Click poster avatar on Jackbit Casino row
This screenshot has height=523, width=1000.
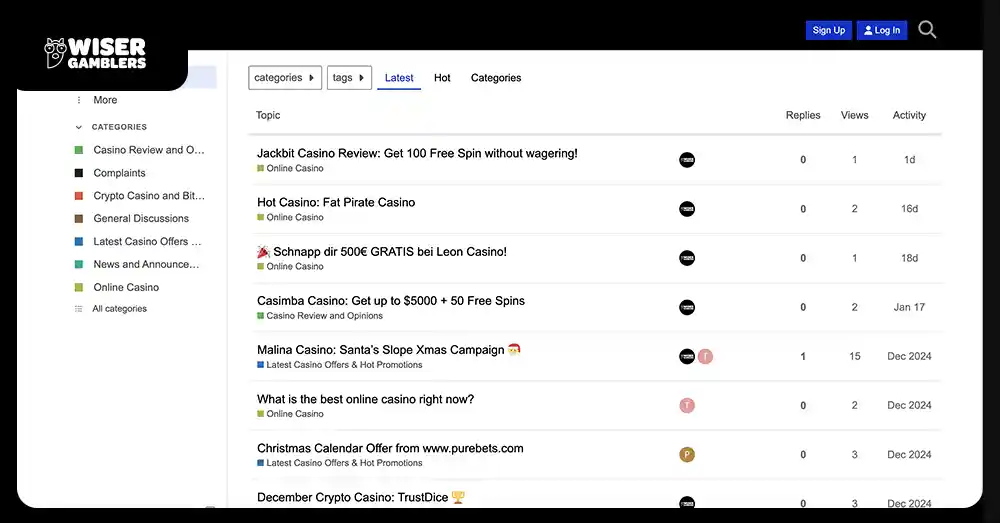687,159
